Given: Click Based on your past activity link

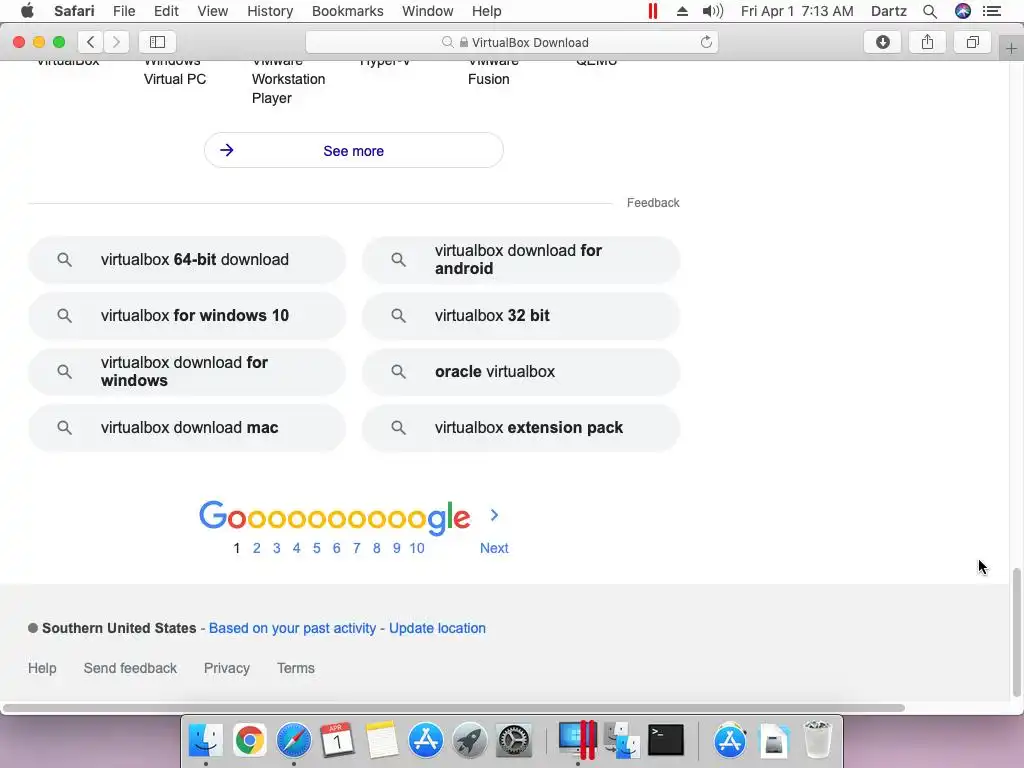Looking at the screenshot, I should [x=293, y=628].
